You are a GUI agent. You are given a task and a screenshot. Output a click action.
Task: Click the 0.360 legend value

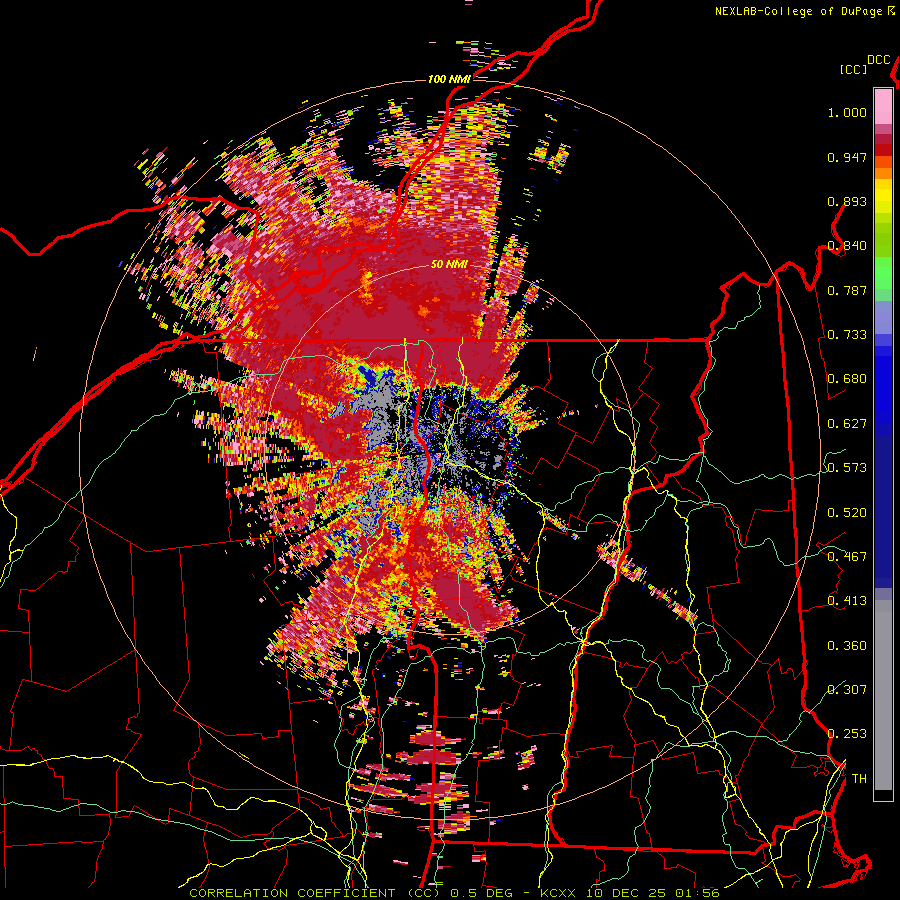[x=847, y=646]
